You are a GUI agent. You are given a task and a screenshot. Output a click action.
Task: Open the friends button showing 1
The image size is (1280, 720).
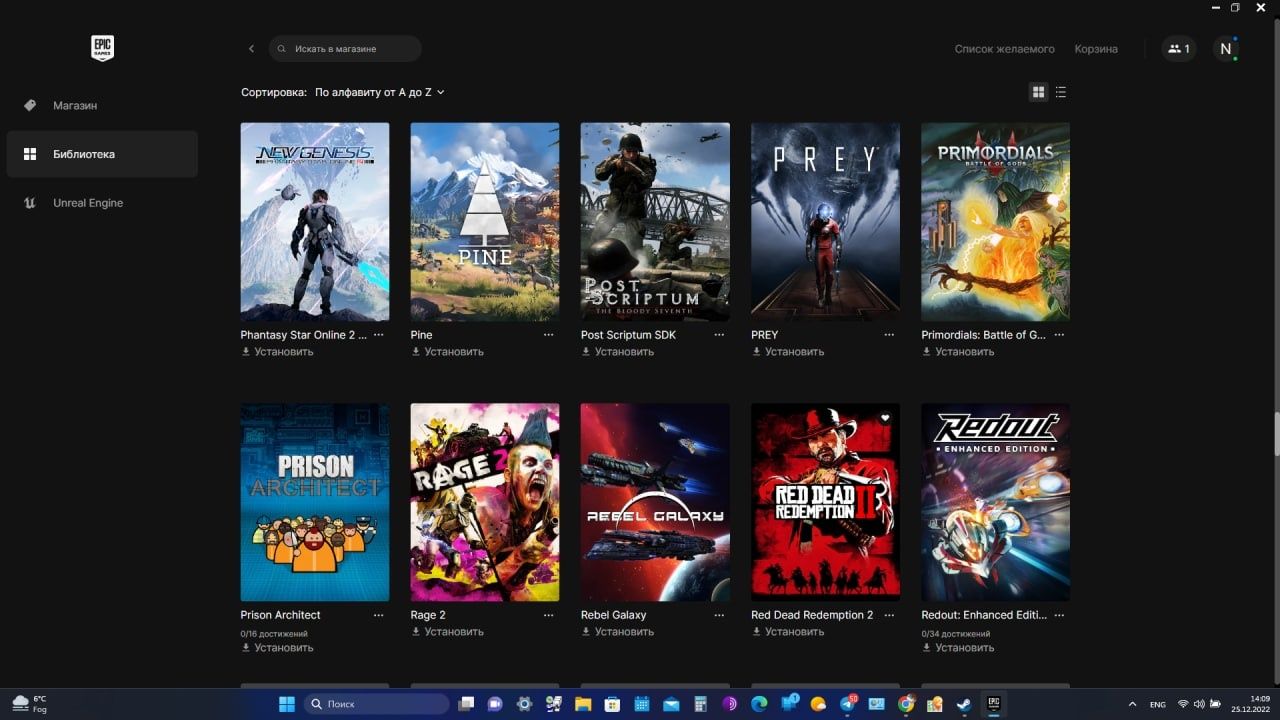pos(1179,48)
